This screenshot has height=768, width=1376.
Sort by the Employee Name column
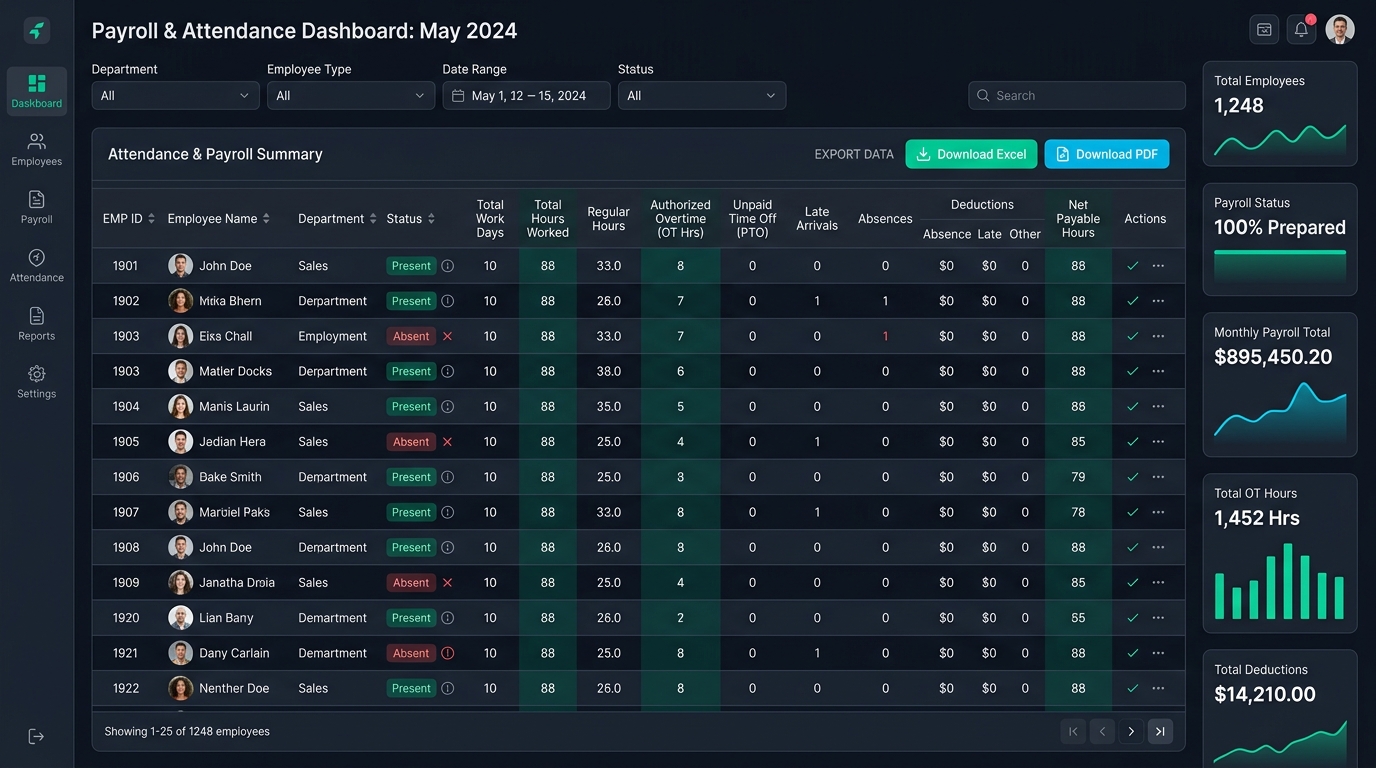(219, 219)
